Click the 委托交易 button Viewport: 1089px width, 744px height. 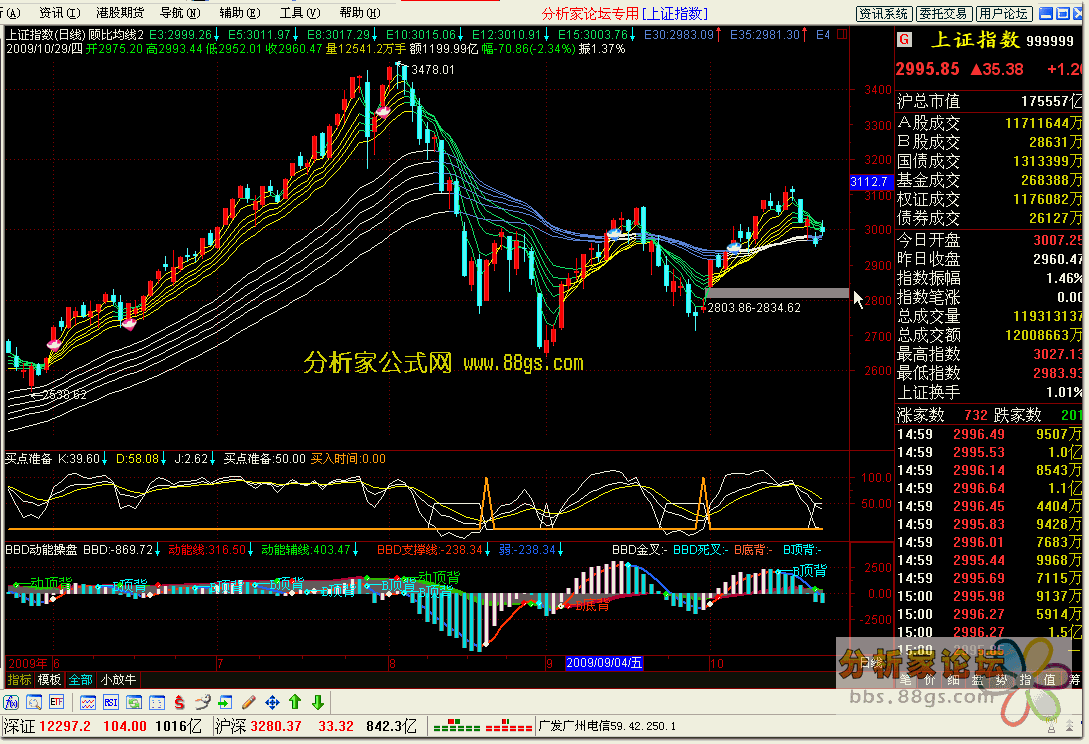click(x=943, y=13)
